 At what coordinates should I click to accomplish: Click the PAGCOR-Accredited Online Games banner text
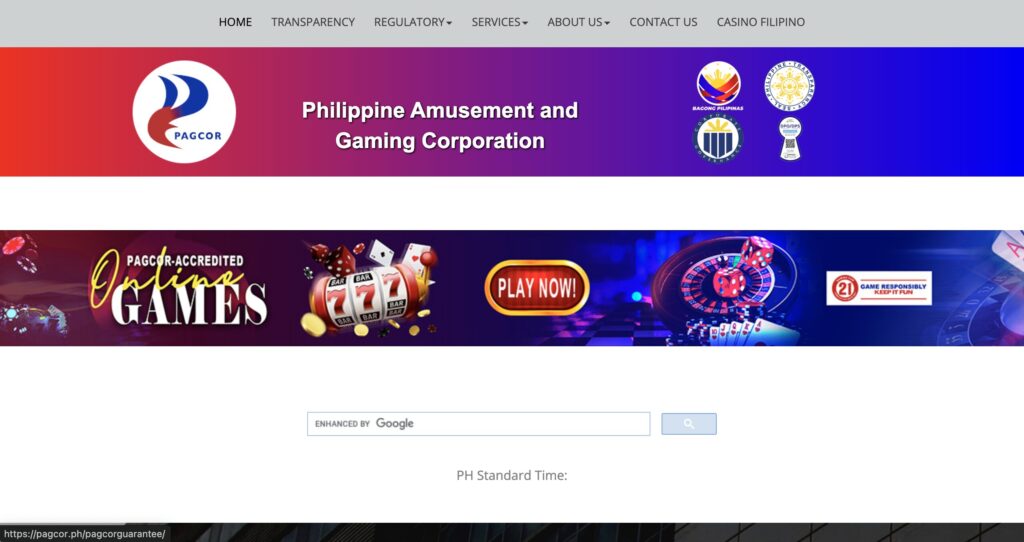(180, 287)
